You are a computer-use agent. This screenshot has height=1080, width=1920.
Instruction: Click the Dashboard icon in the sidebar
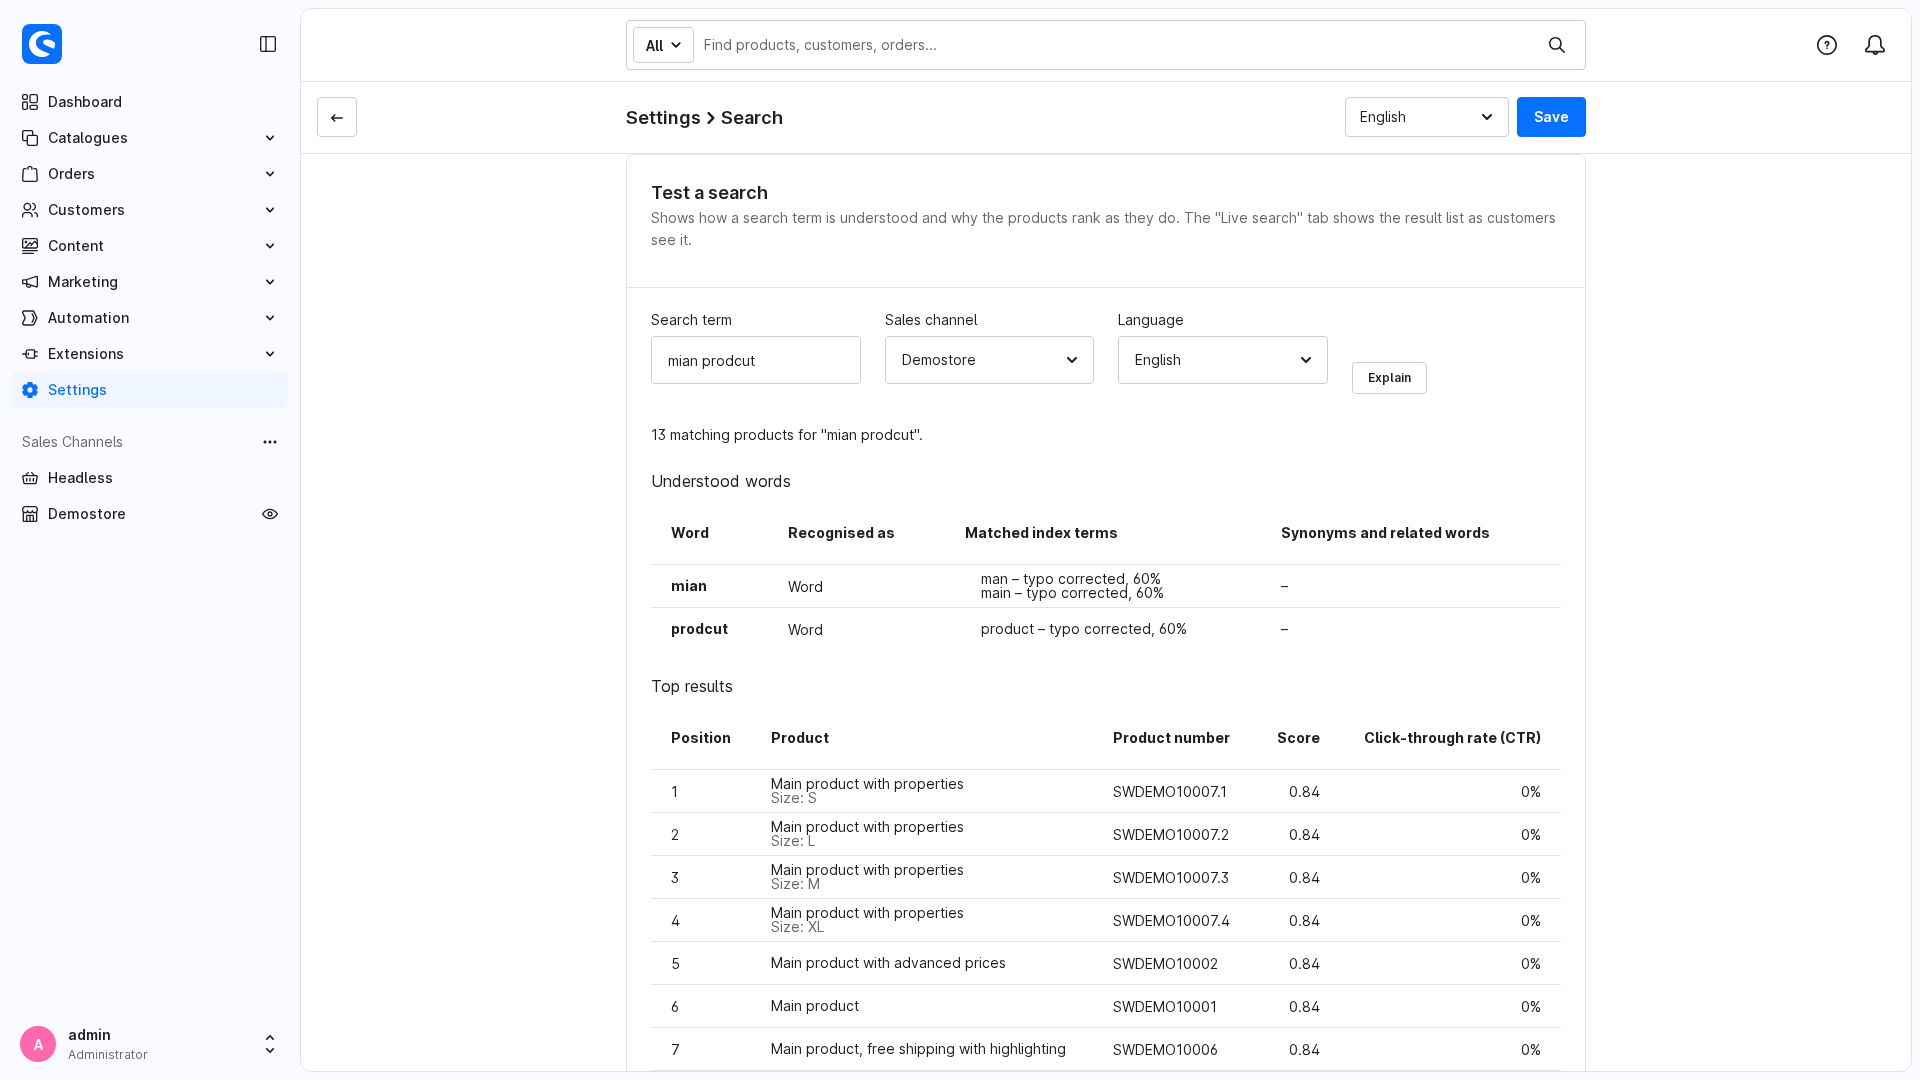[x=30, y=102]
